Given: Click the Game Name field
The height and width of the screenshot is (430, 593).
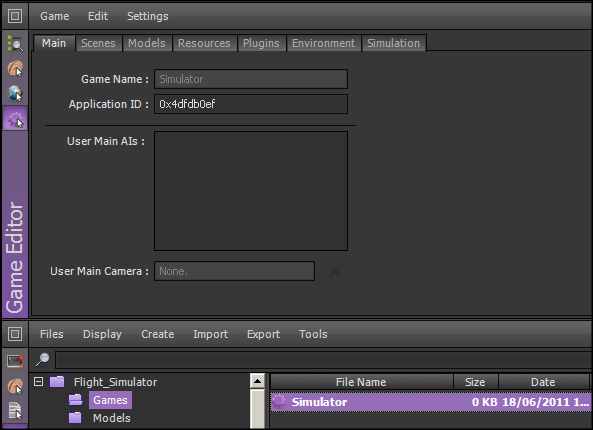Looking at the screenshot, I should click(x=251, y=79).
